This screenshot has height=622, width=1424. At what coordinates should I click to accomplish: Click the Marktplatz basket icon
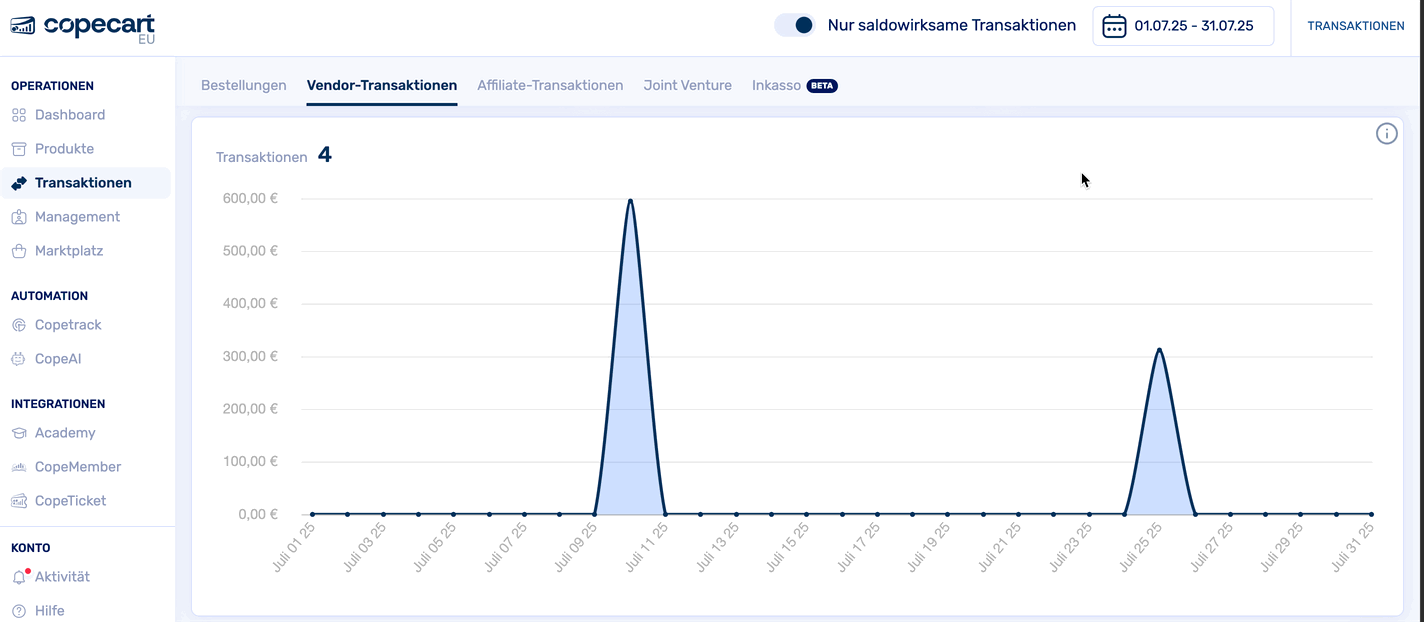[x=19, y=251]
